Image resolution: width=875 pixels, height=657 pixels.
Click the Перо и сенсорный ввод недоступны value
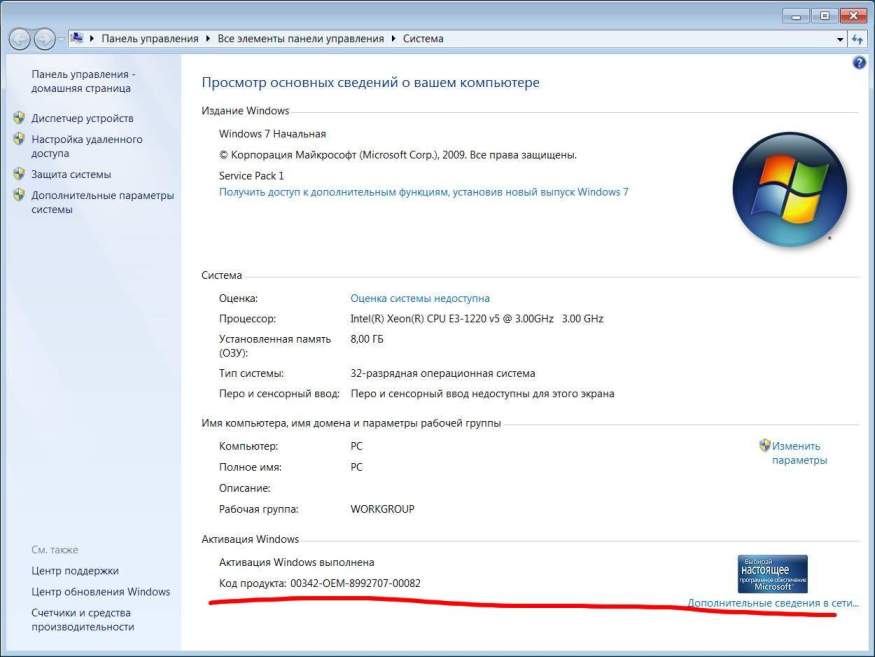tap(482, 394)
